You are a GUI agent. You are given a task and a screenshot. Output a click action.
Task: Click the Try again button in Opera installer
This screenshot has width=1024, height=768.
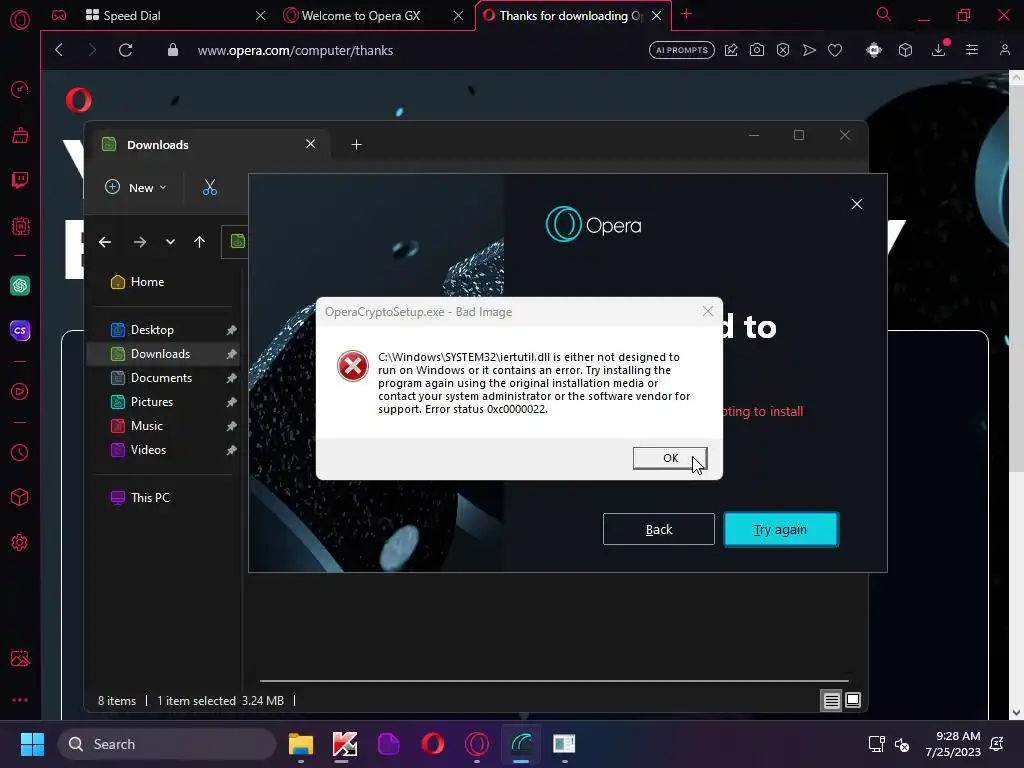[781, 529]
